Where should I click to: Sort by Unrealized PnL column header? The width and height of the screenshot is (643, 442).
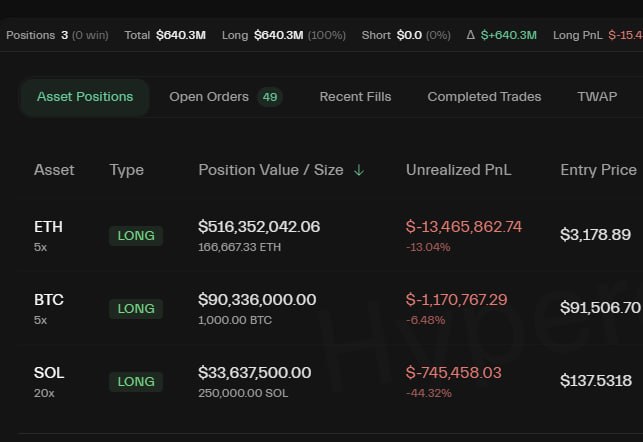click(x=458, y=170)
